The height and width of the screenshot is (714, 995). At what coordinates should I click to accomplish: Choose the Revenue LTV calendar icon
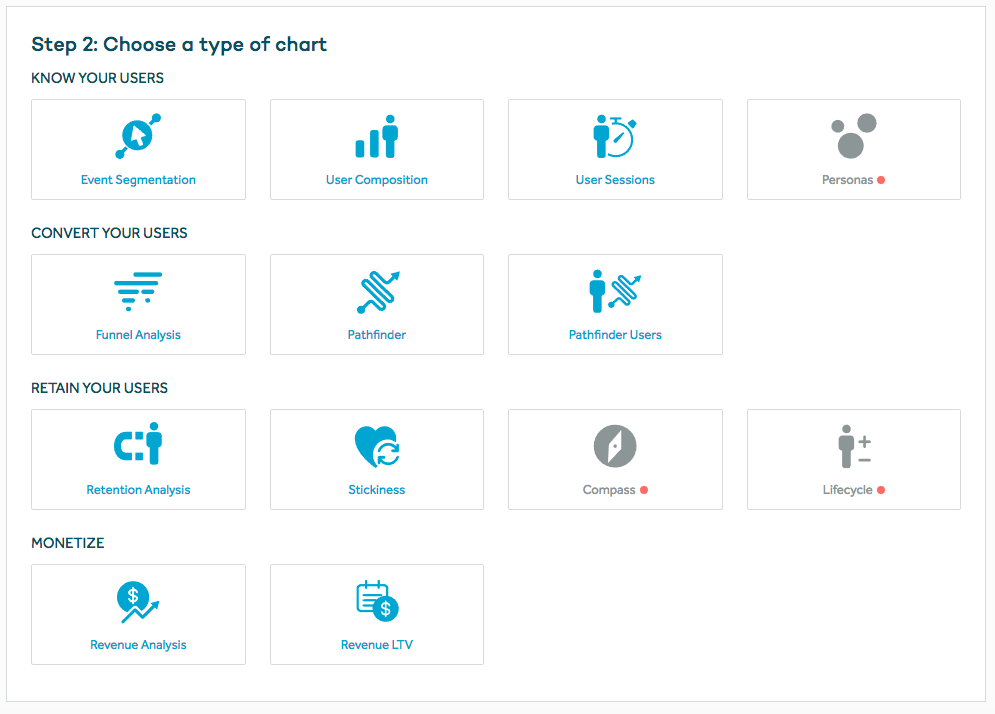coord(377,601)
